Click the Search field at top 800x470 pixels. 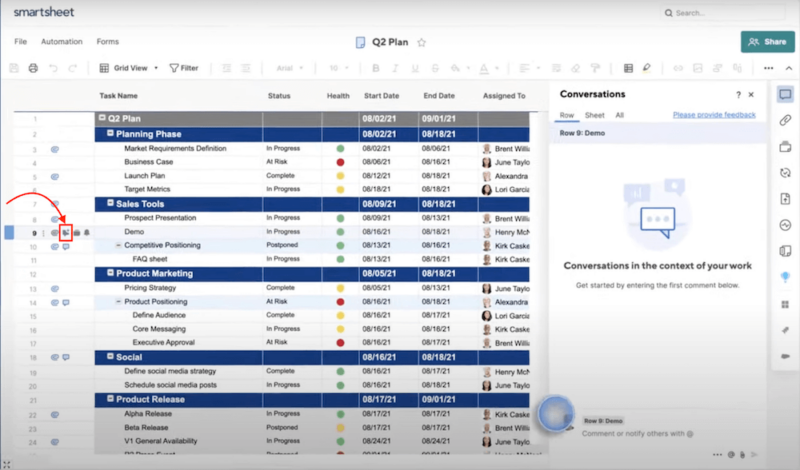(x=722, y=13)
